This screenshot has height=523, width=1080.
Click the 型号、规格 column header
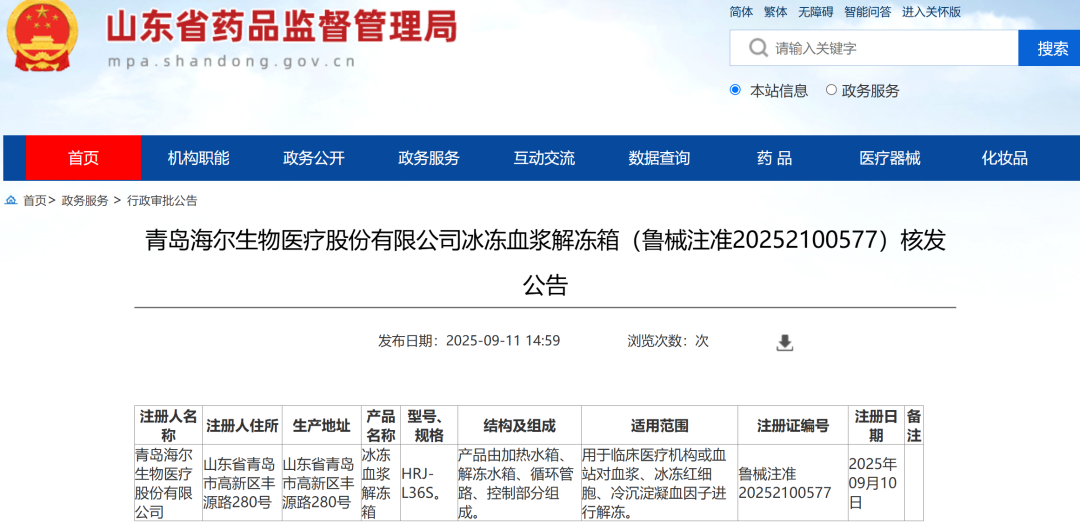coord(428,425)
